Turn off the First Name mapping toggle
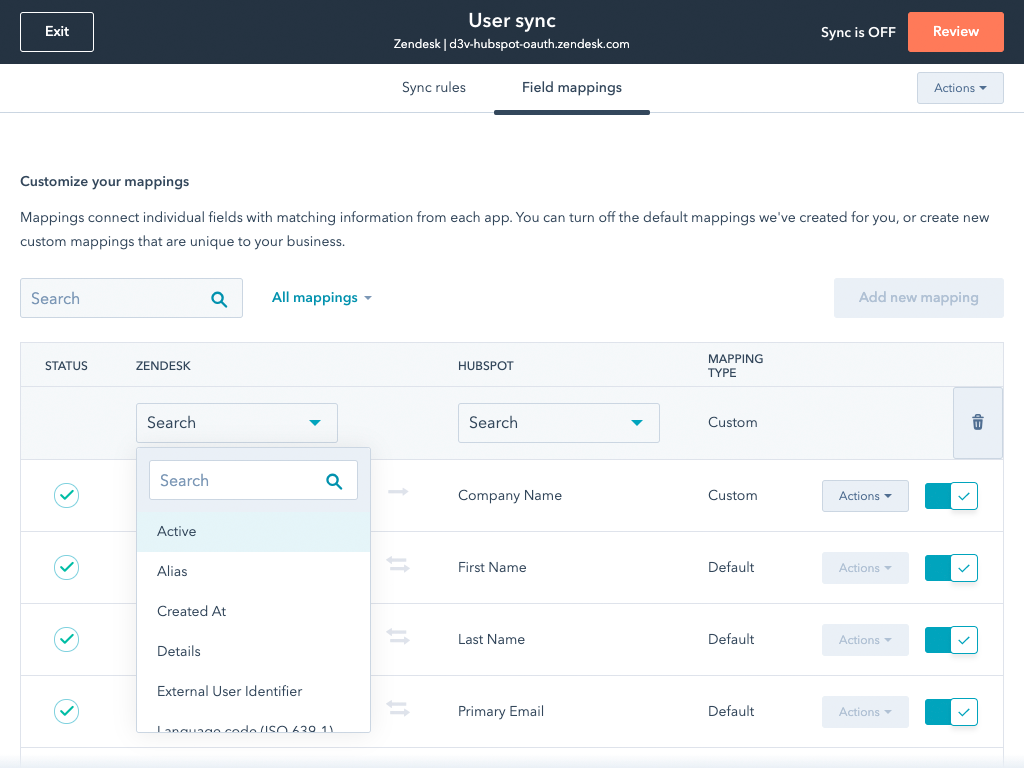1024x768 pixels. click(x=951, y=568)
